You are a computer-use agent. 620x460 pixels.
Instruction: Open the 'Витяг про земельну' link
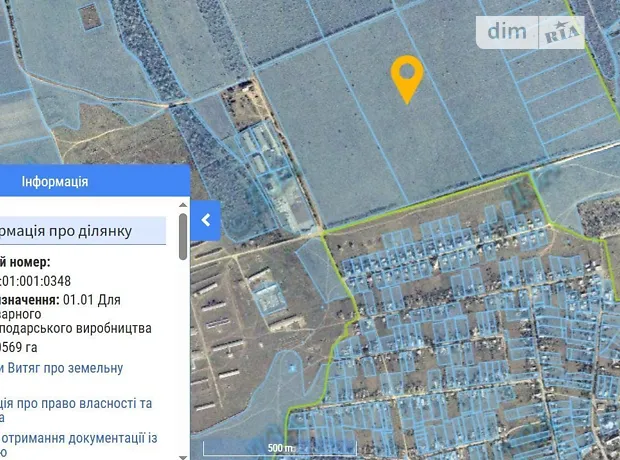tap(65, 368)
